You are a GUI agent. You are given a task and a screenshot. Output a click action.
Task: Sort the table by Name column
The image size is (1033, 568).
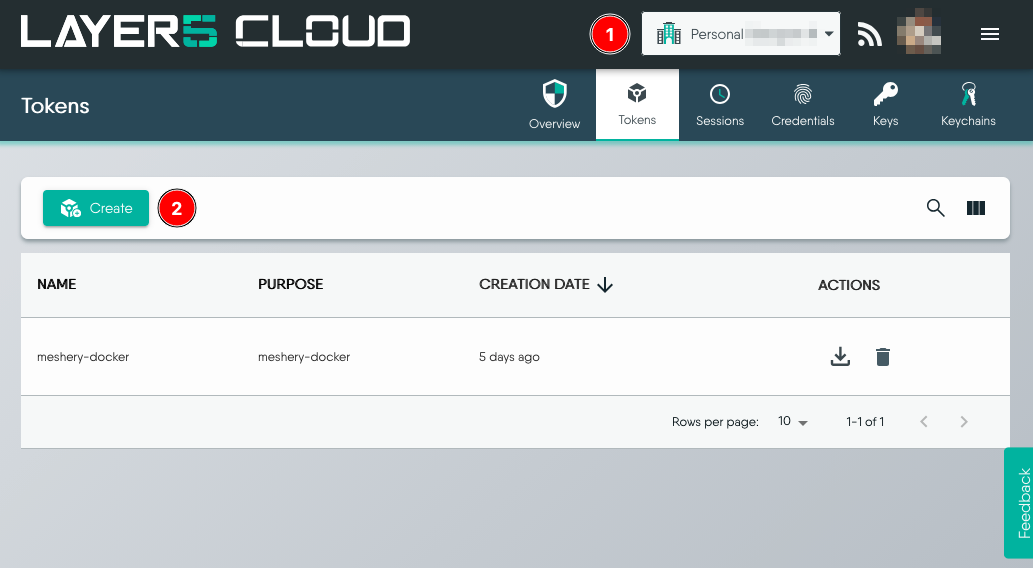pyautogui.click(x=57, y=284)
